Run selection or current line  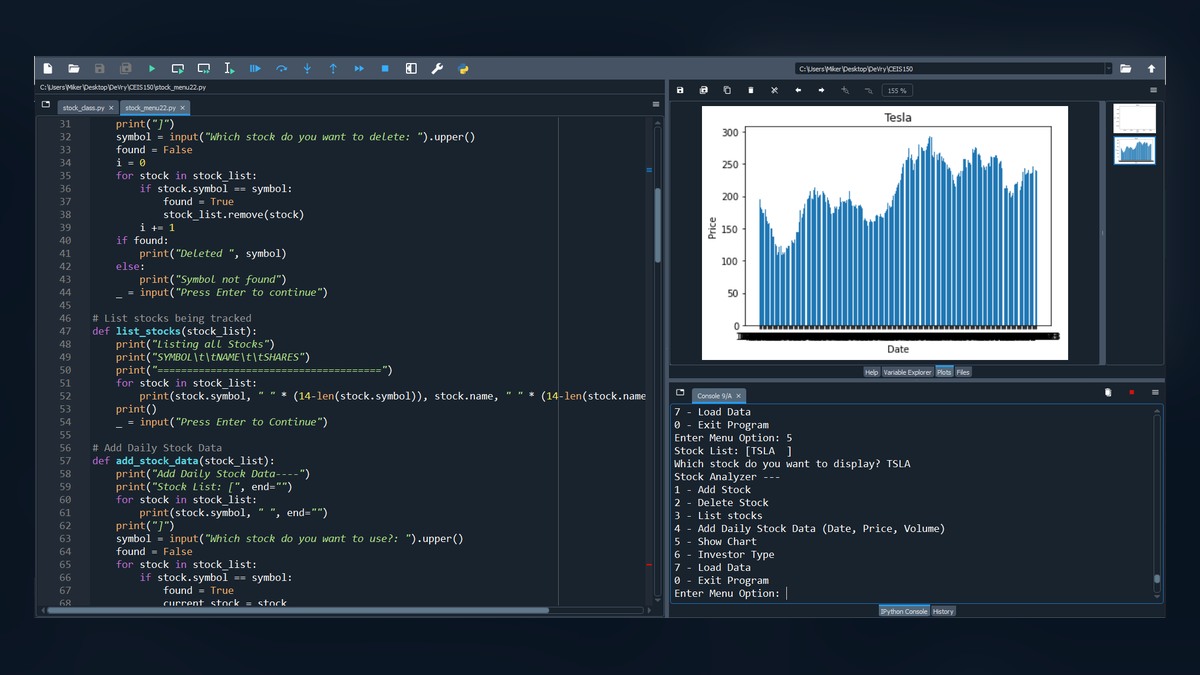pos(229,69)
